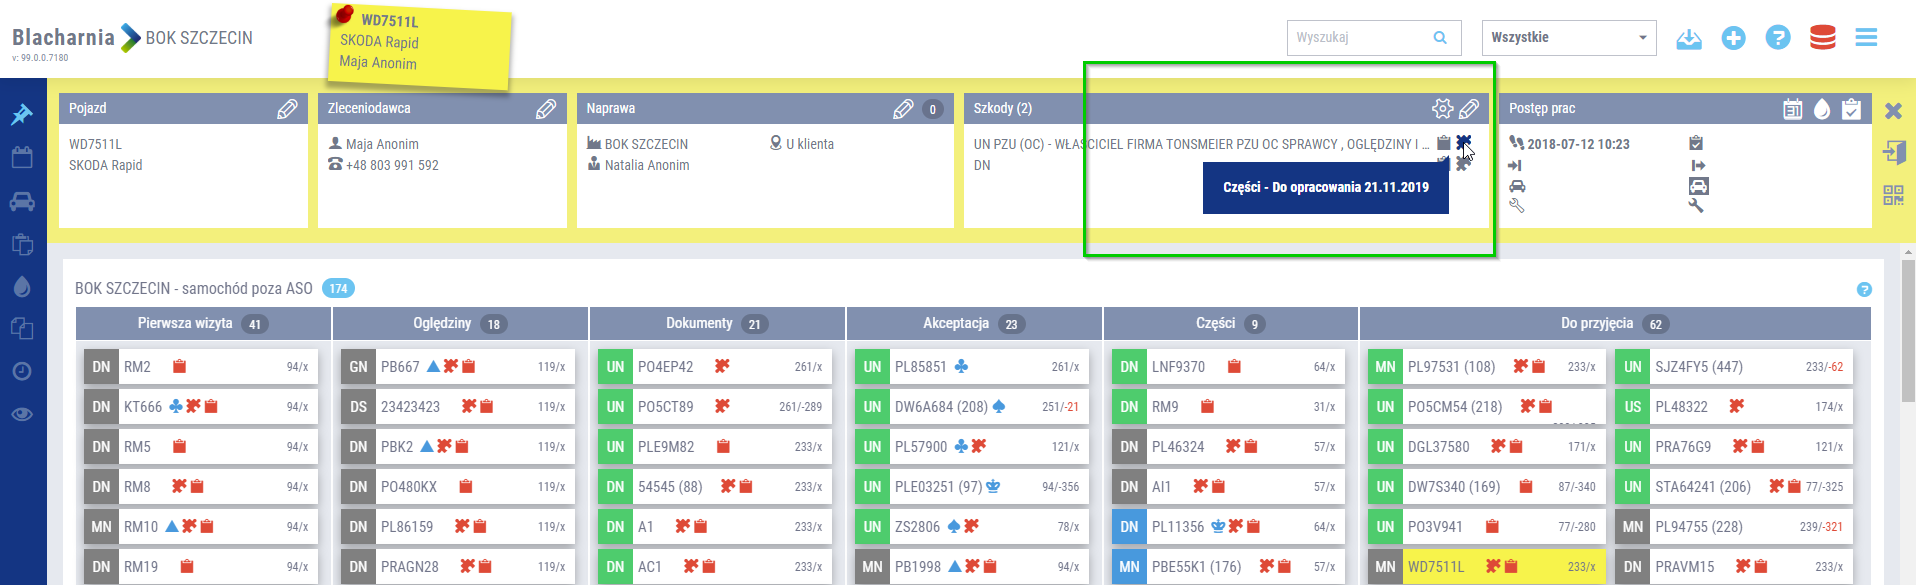Image resolution: width=1916 pixels, height=585 pixels.
Task: Open the calendar view from the sidebar
Action: coord(22,157)
